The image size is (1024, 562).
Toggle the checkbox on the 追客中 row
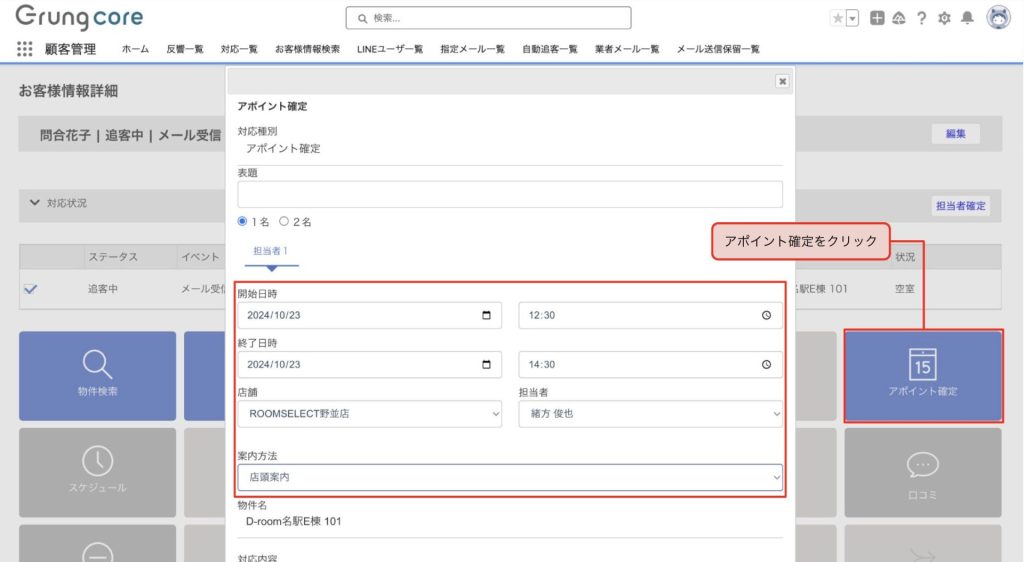click(x=30, y=289)
